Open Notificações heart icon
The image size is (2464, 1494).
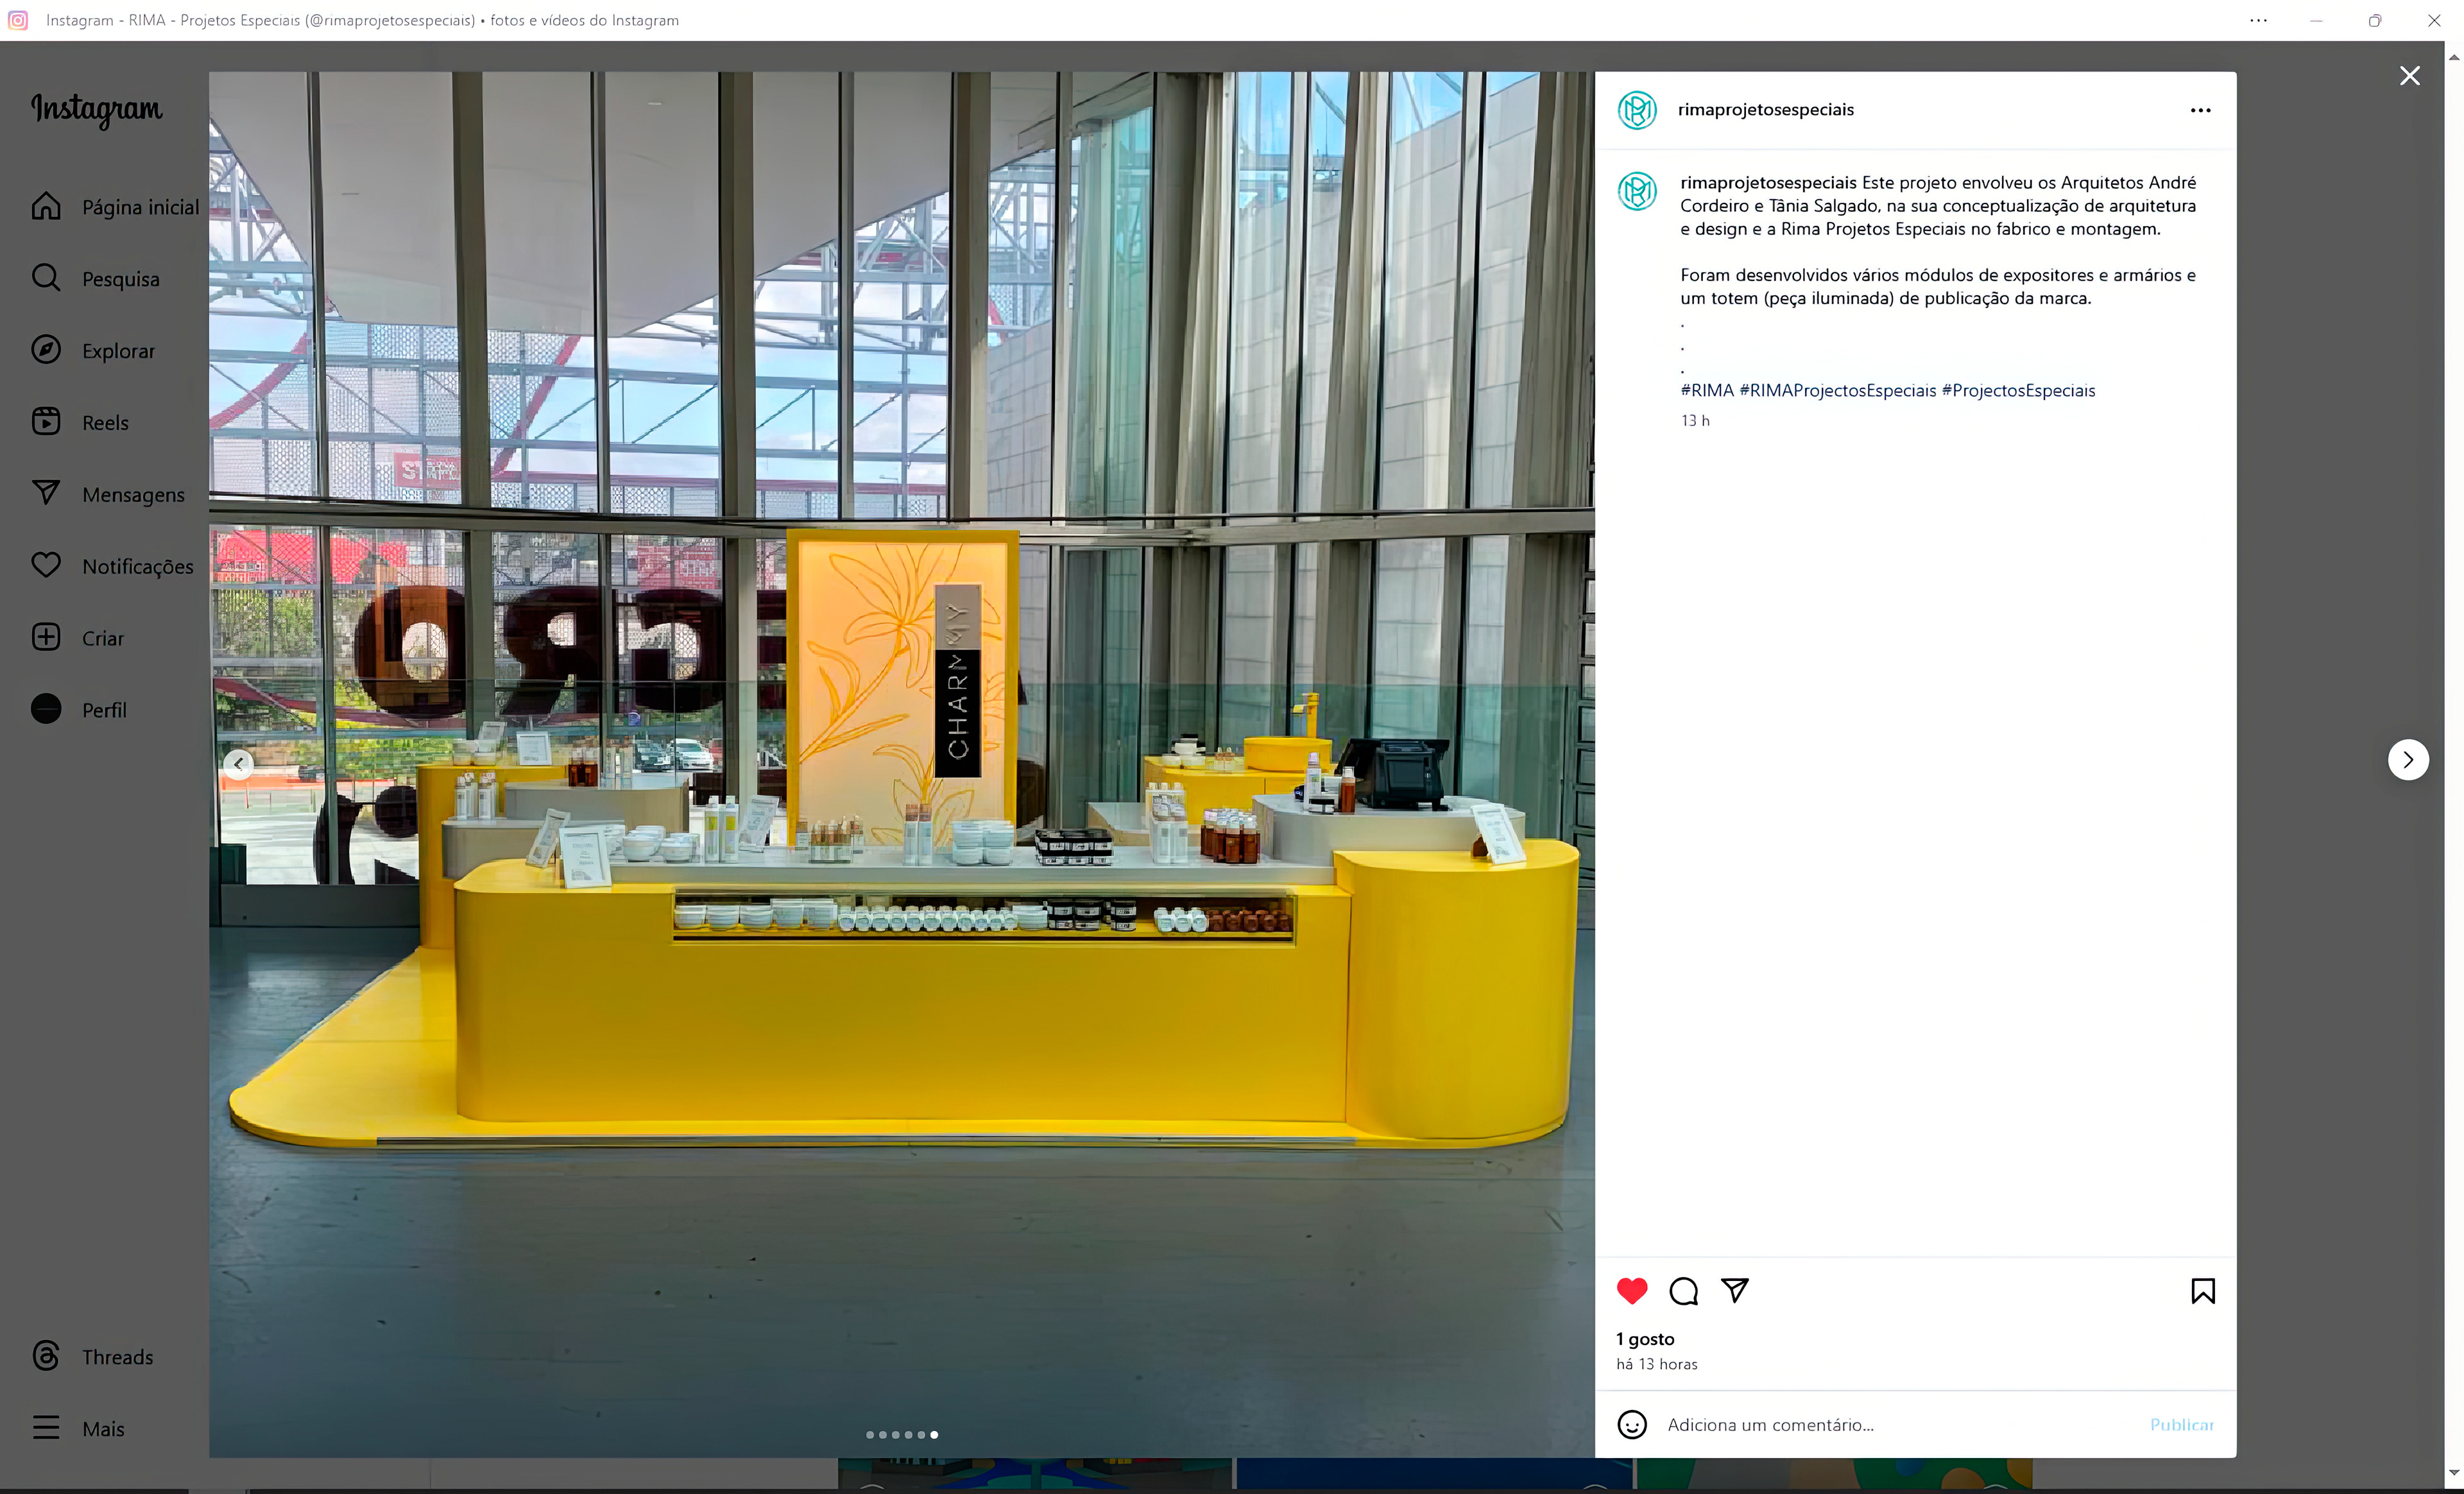46,565
